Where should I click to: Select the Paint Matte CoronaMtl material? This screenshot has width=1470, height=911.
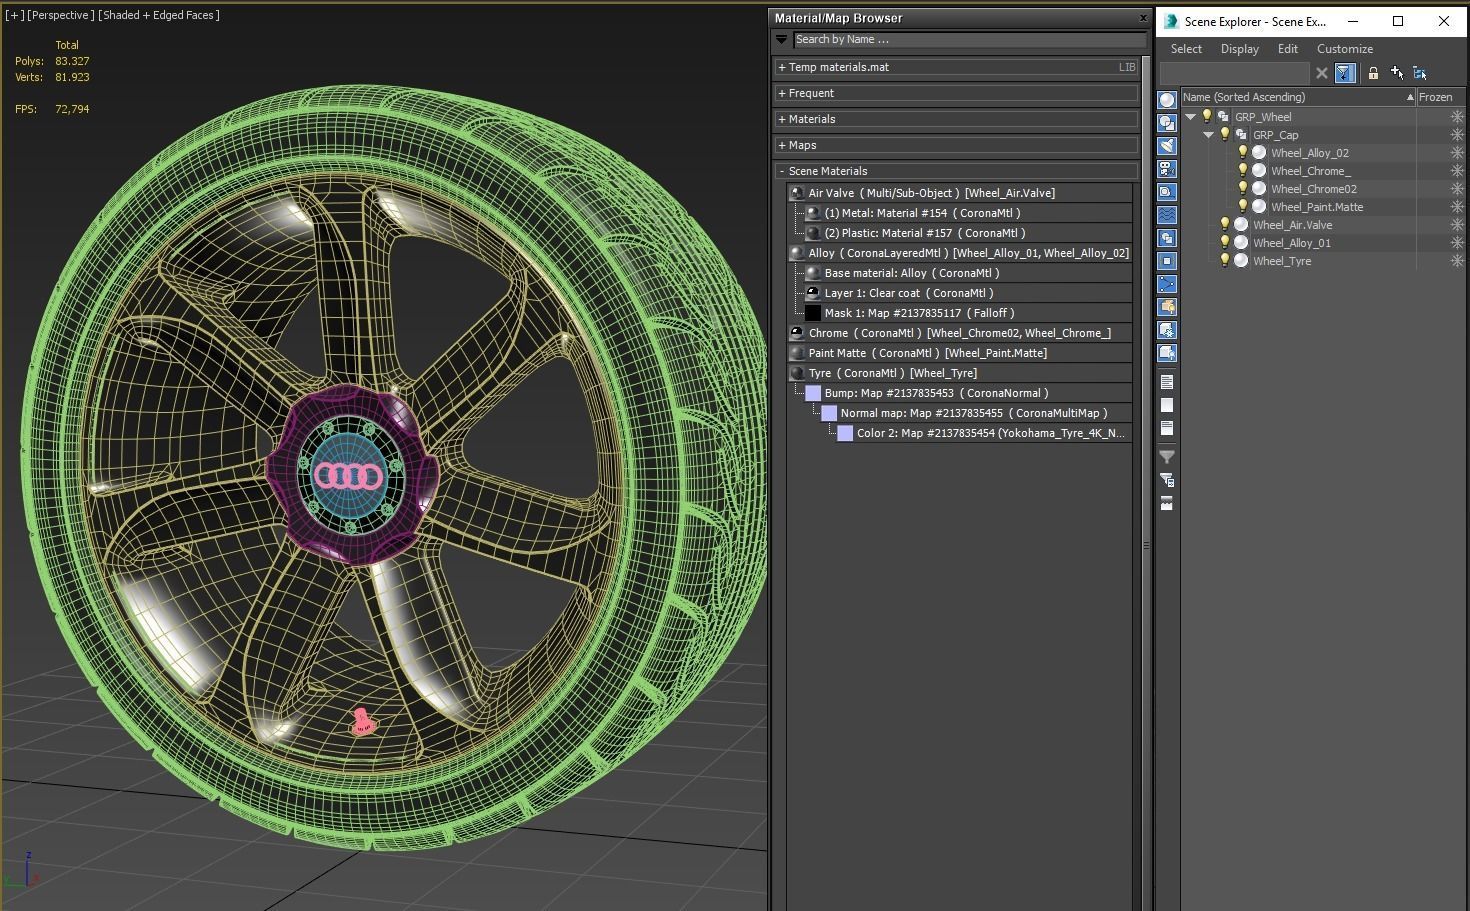pyautogui.click(x=960, y=353)
